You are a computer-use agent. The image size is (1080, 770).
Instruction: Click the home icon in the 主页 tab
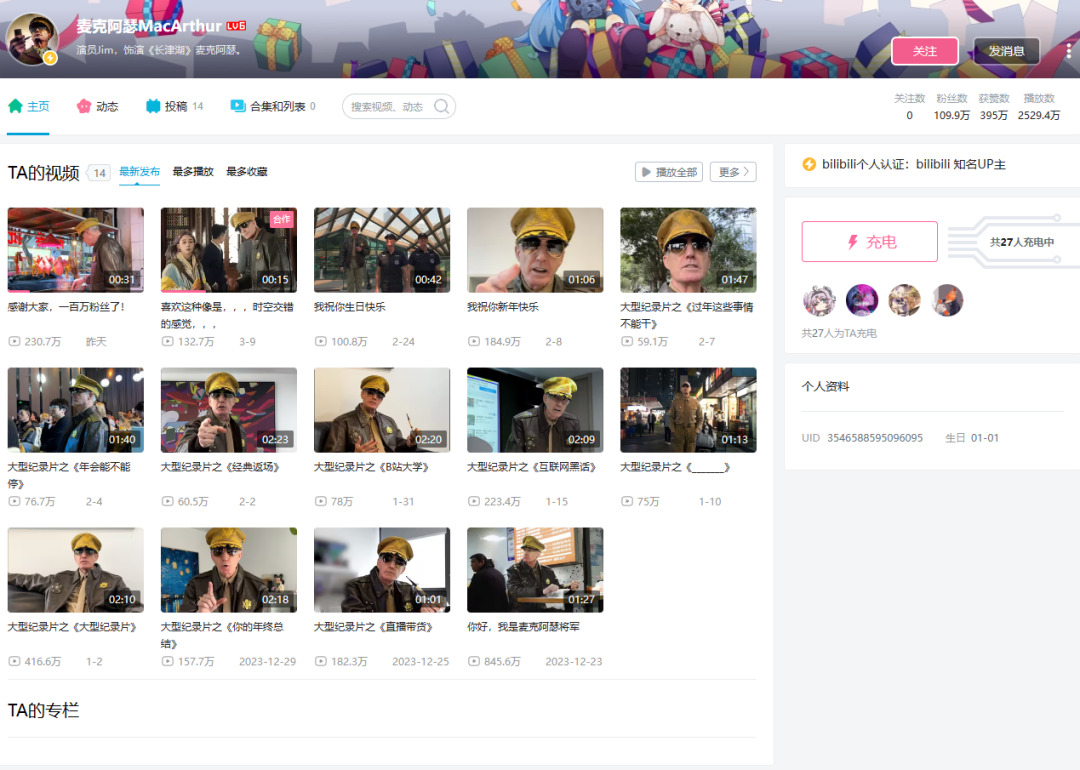(15, 106)
